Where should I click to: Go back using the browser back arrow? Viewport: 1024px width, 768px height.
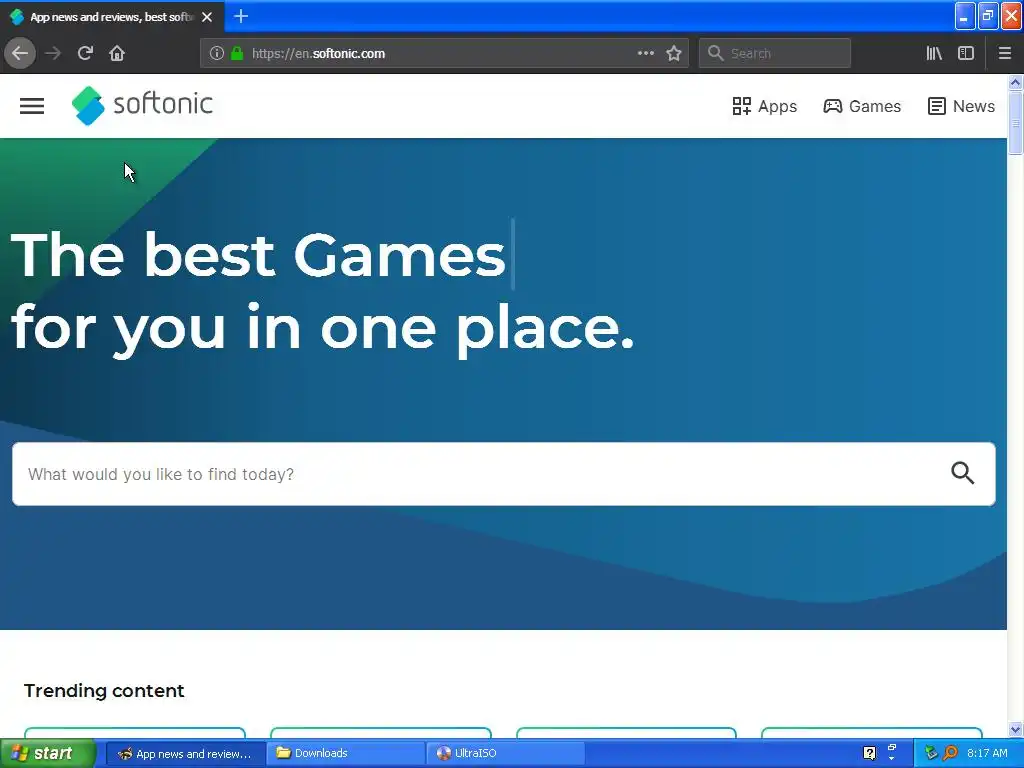coord(20,53)
